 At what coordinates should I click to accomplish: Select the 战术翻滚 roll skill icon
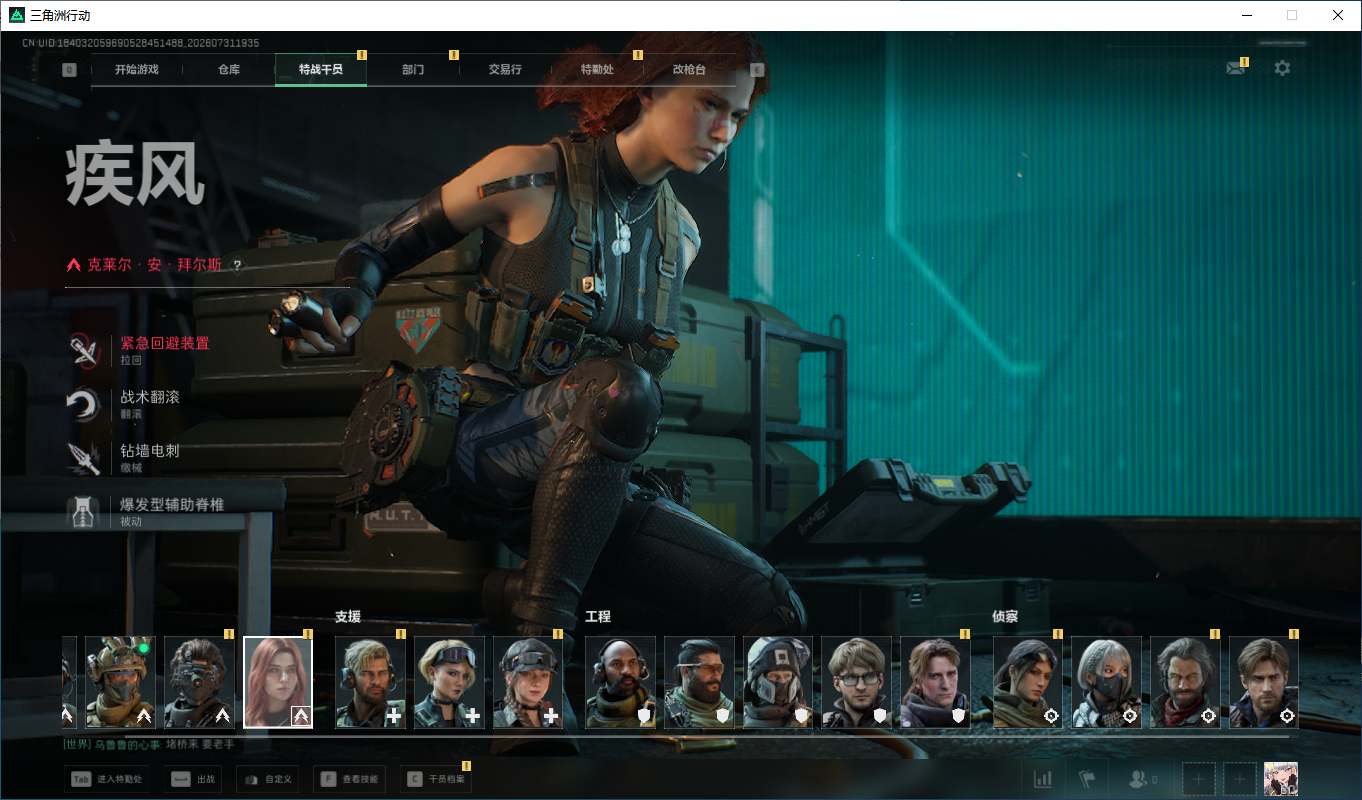pyautogui.click(x=82, y=403)
